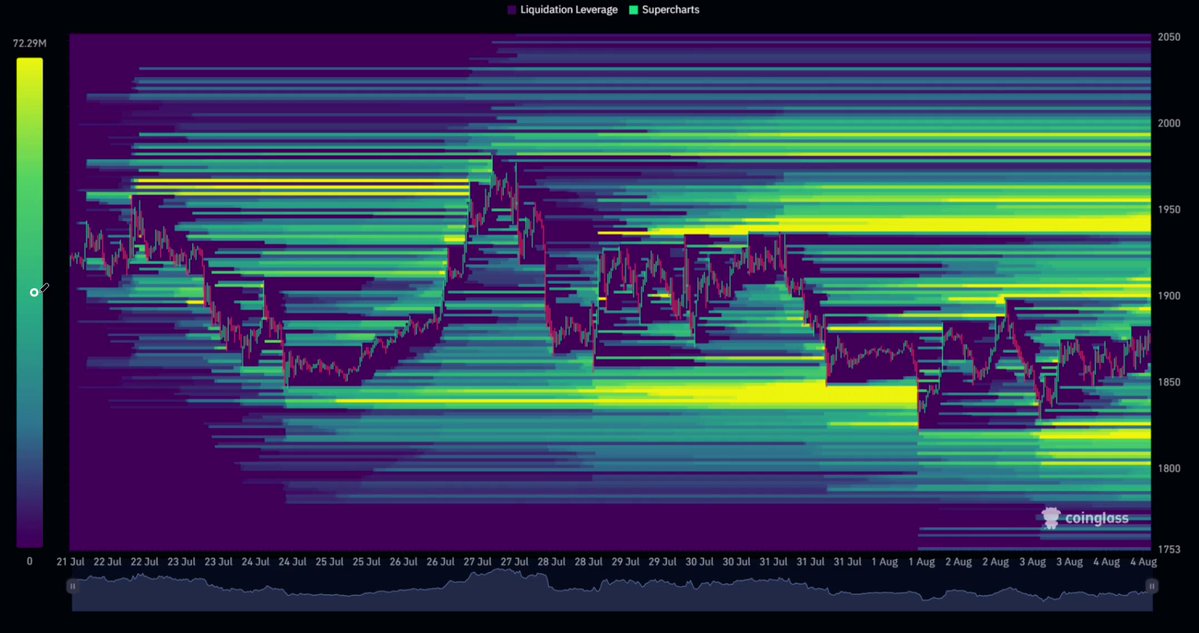
Task: Click the 1850 price axis label
Action: pos(1168,381)
